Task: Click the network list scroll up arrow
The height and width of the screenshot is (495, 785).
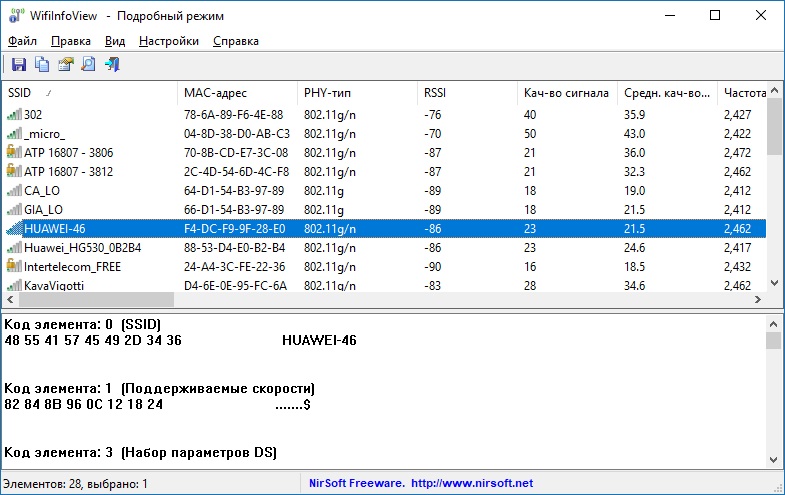Action: tap(774, 91)
